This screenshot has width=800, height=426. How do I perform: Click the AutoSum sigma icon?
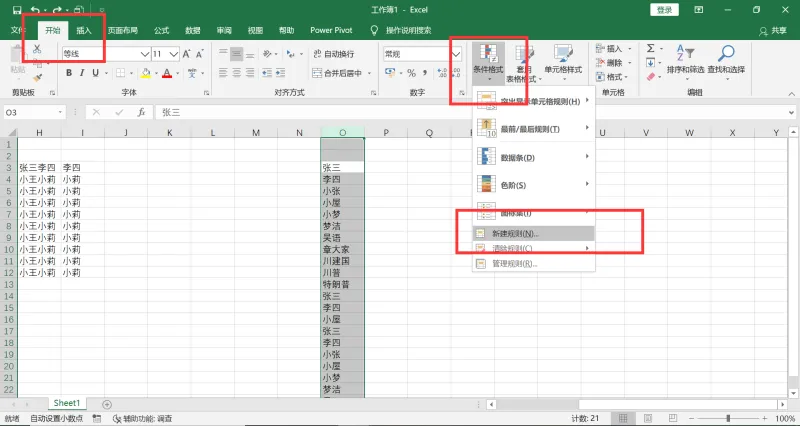click(x=651, y=48)
